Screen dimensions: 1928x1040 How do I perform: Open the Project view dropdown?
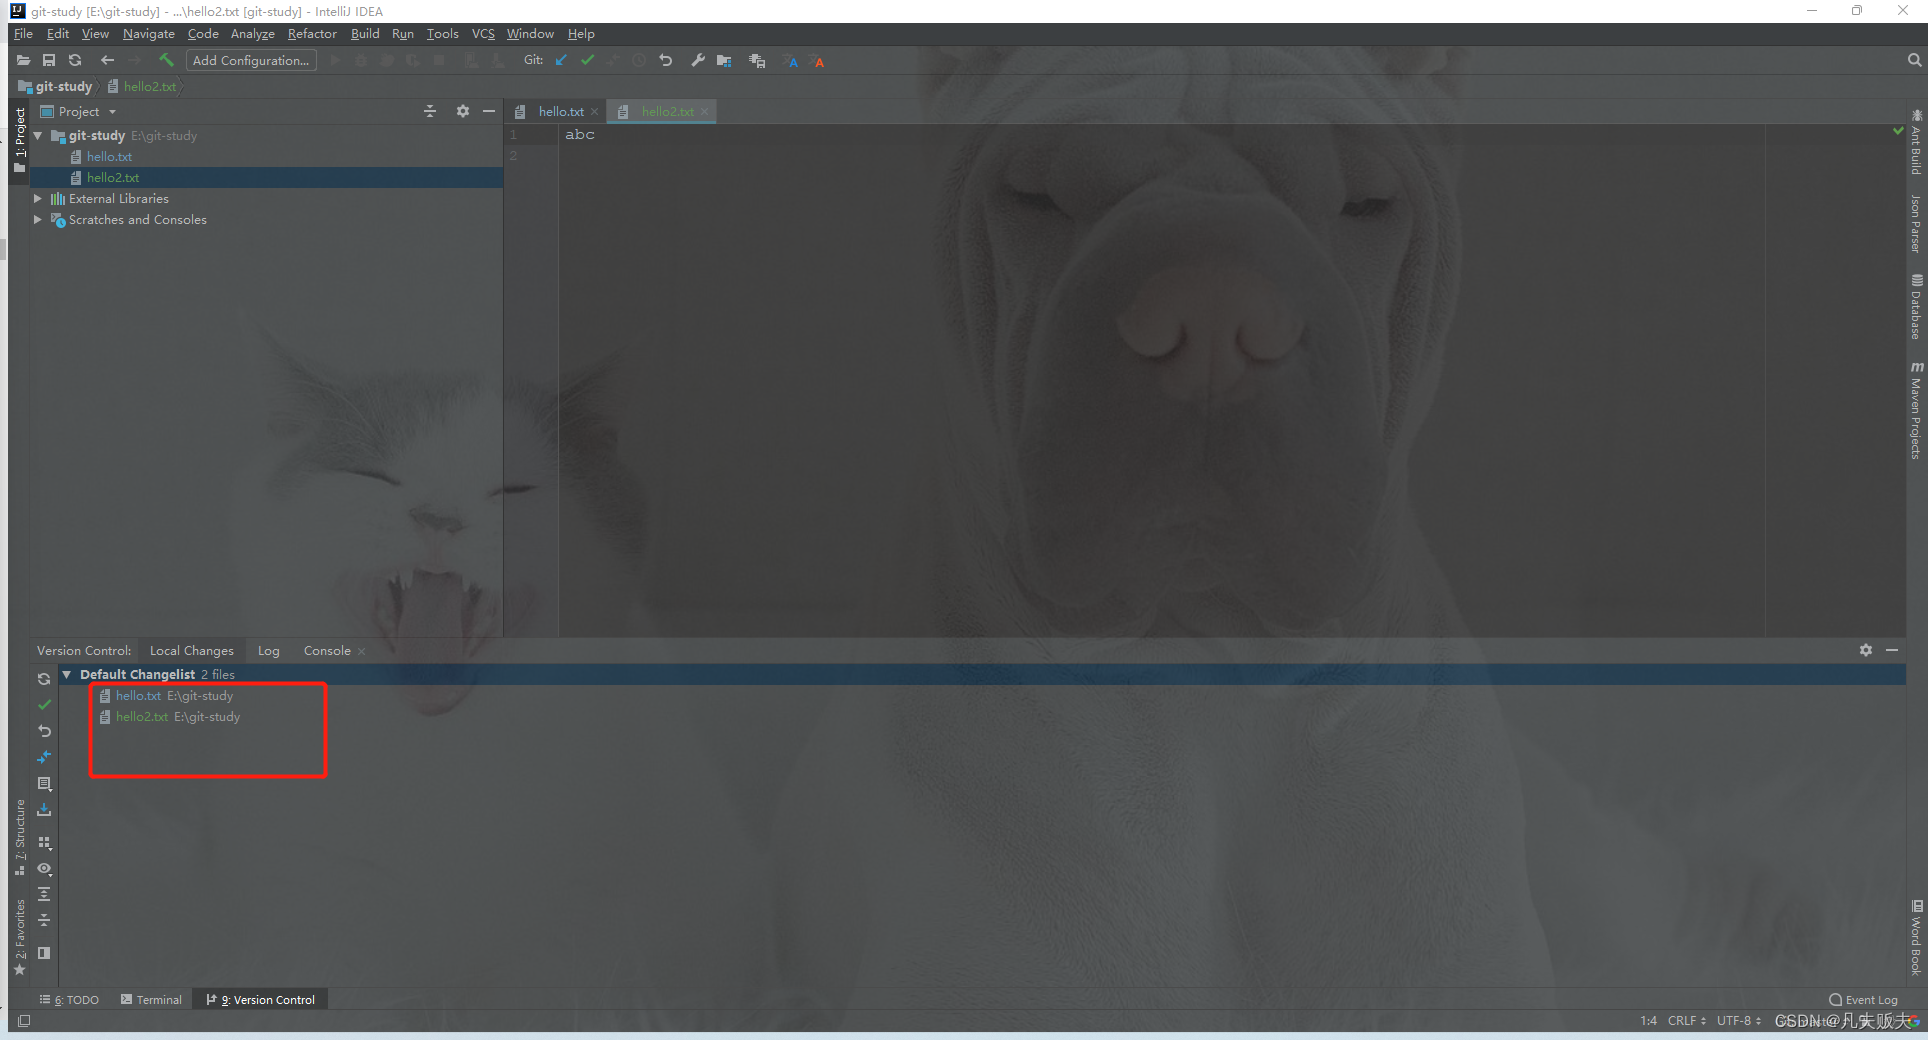pos(79,112)
